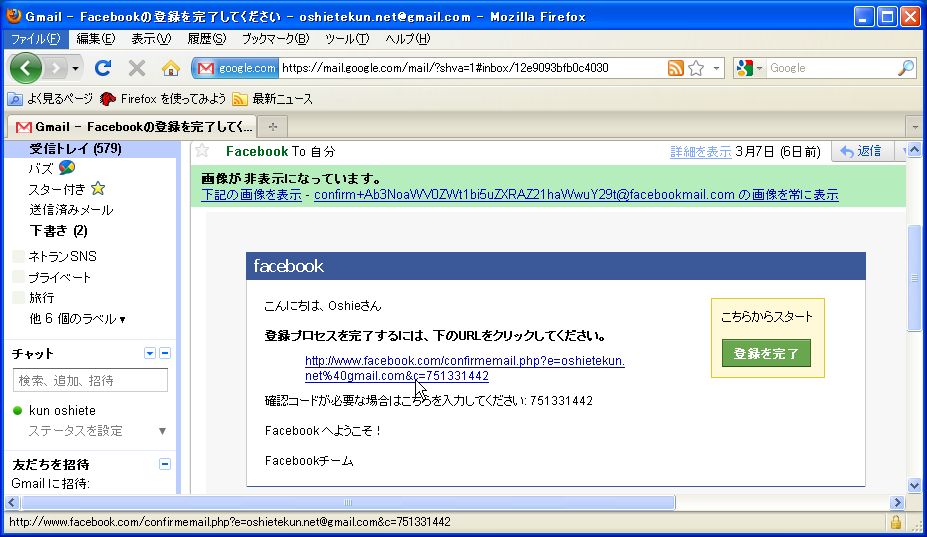Viewport: 927px width, 537px height.
Task: Go to the home page icon
Action: click(171, 68)
